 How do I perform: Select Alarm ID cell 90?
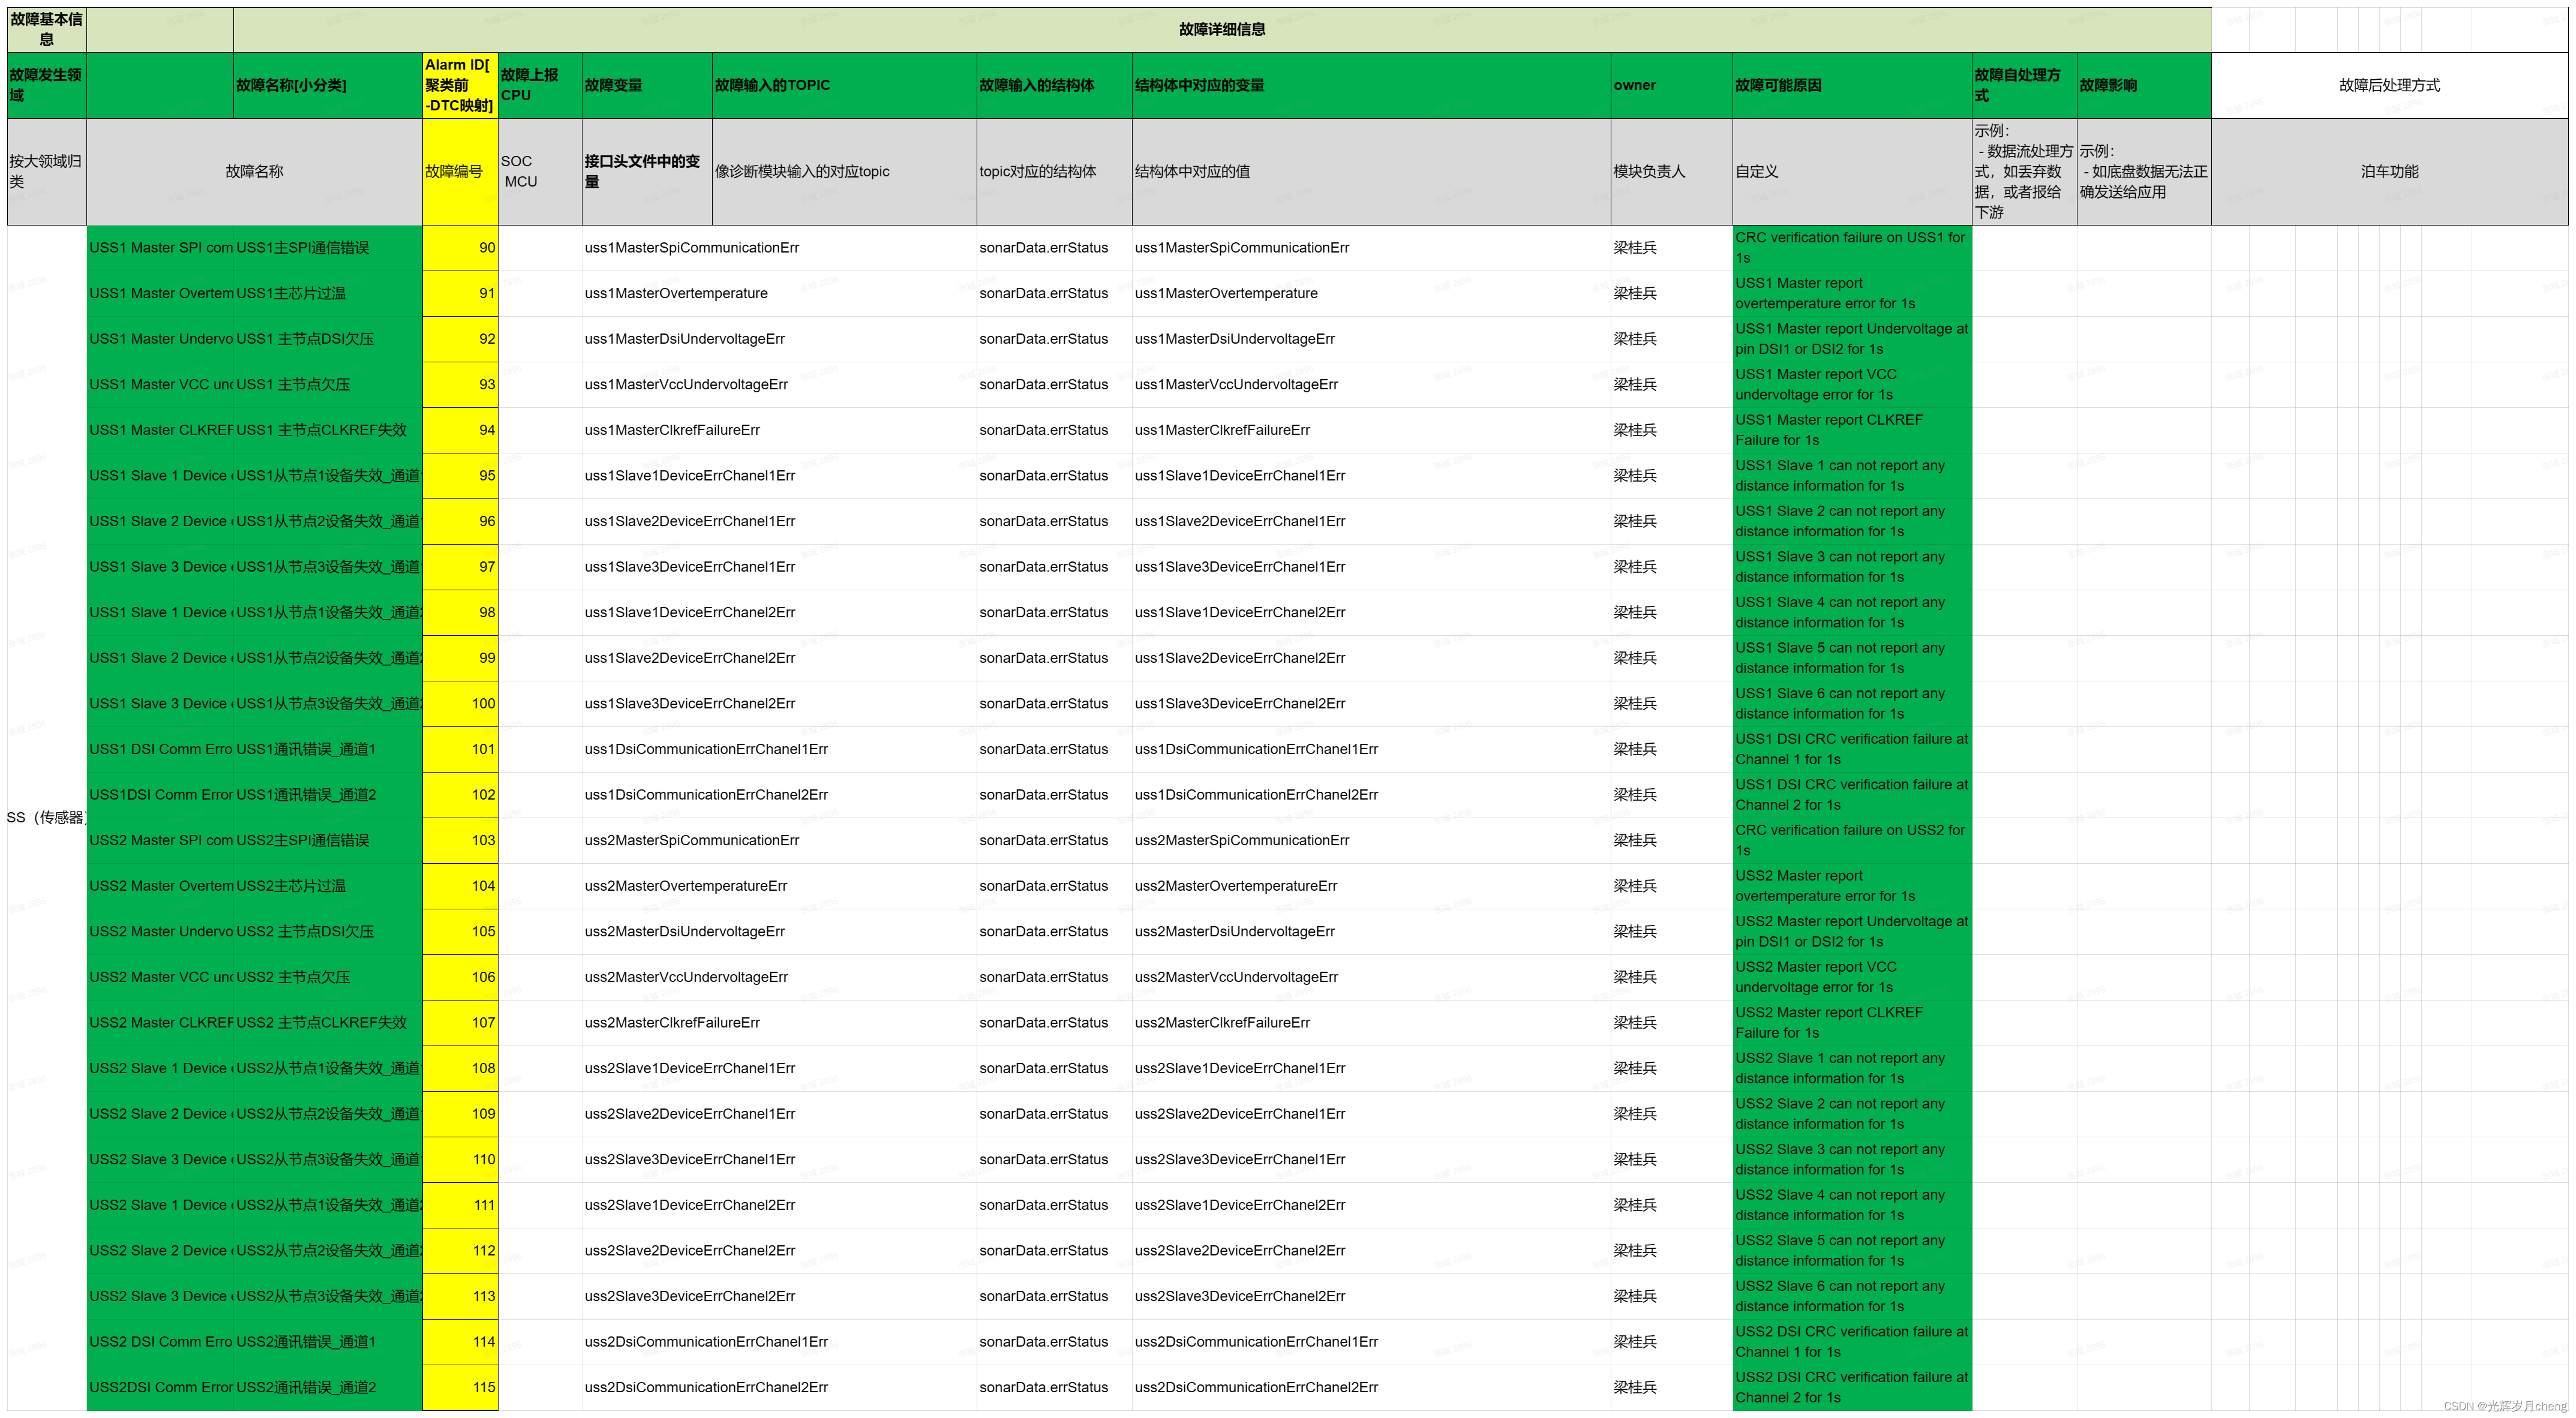click(x=460, y=248)
